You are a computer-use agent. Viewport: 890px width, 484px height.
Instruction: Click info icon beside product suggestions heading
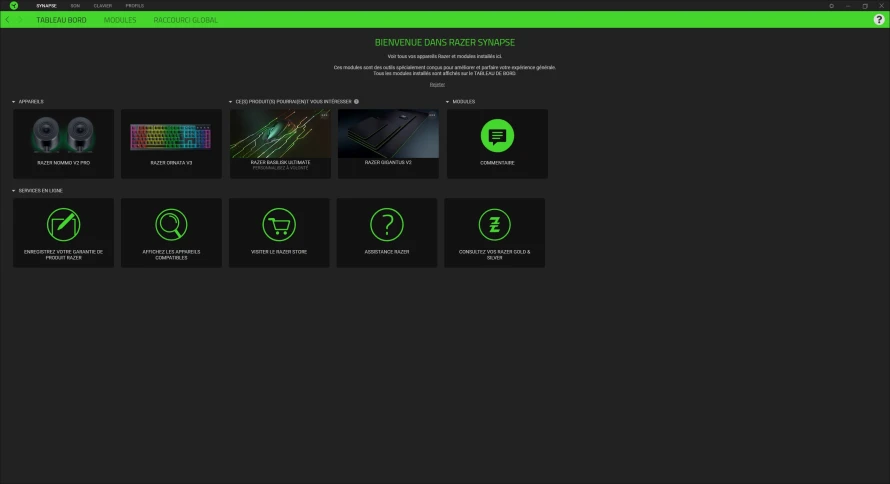click(356, 102)
